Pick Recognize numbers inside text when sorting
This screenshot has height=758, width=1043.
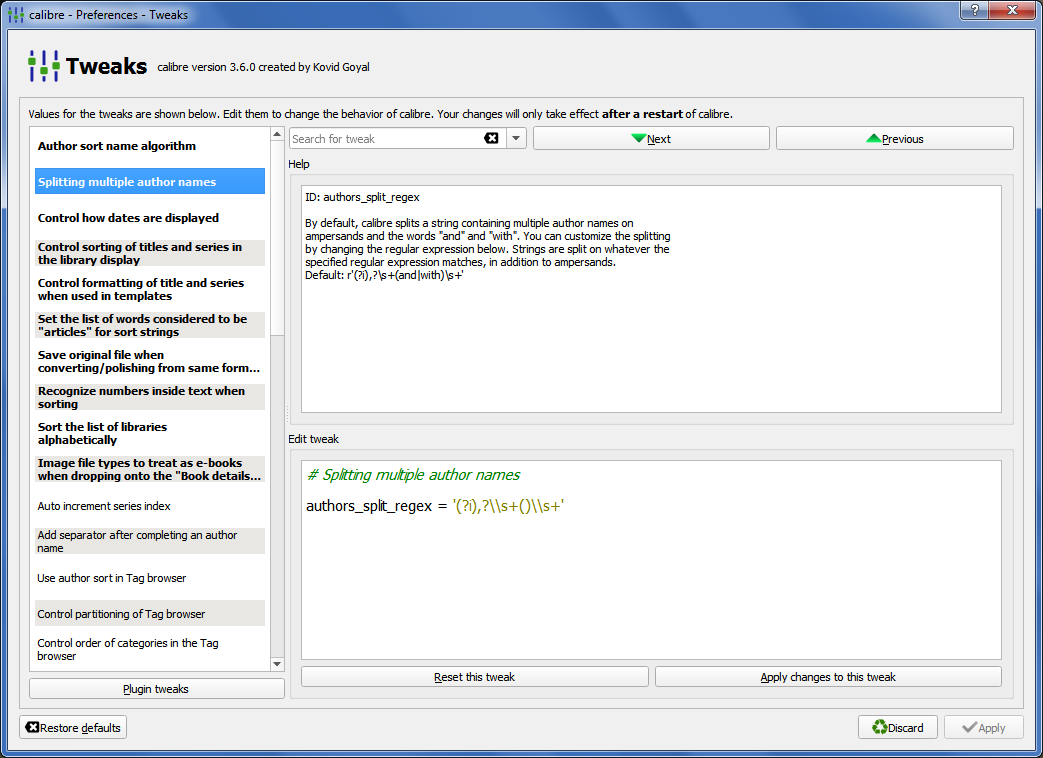(x=150, y=397)
